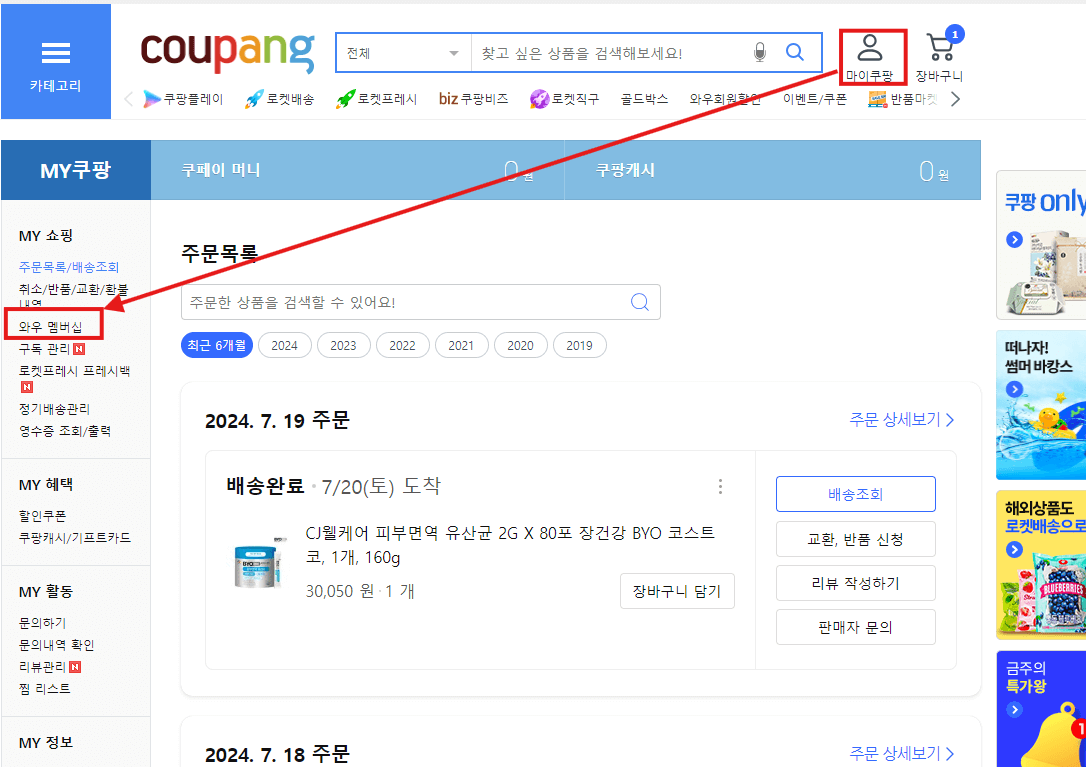Screen dimensions: 1086x767
Task: Open 금주의 특가왕 banner arrow
Action: pyautogui.click(x=1015, y=709)
